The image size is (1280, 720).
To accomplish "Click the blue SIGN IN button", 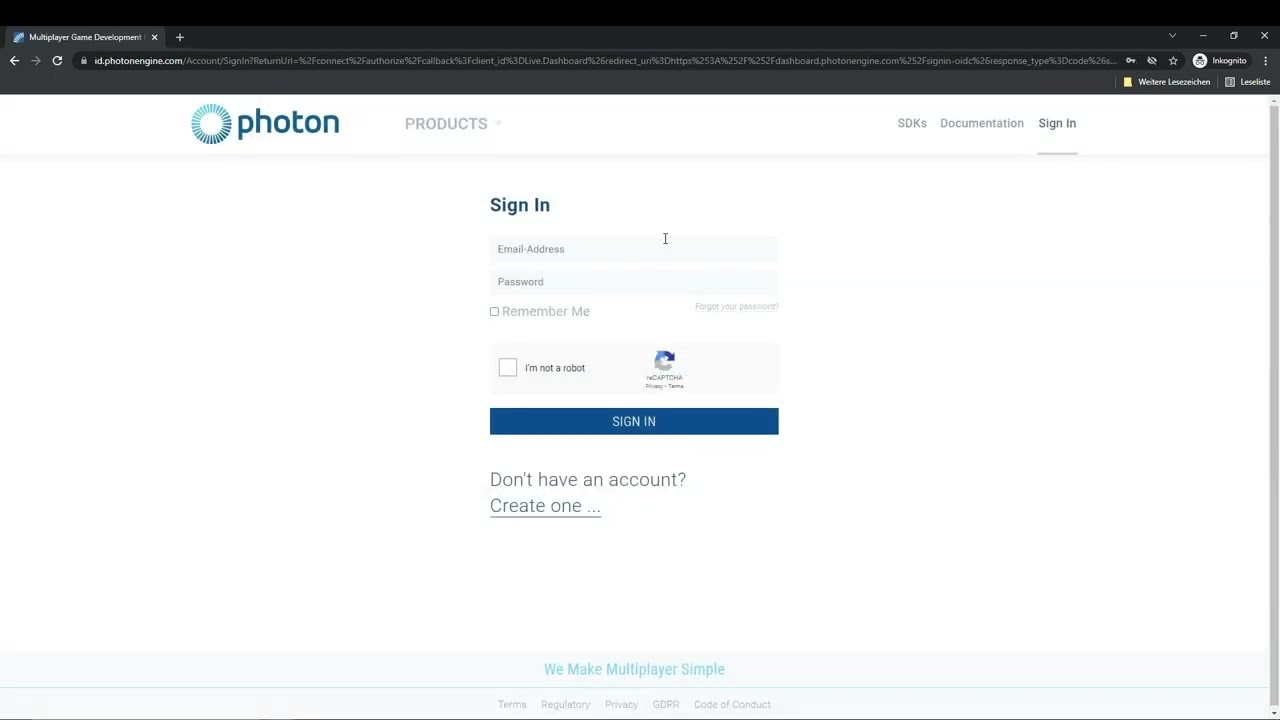I will point(634,421).
